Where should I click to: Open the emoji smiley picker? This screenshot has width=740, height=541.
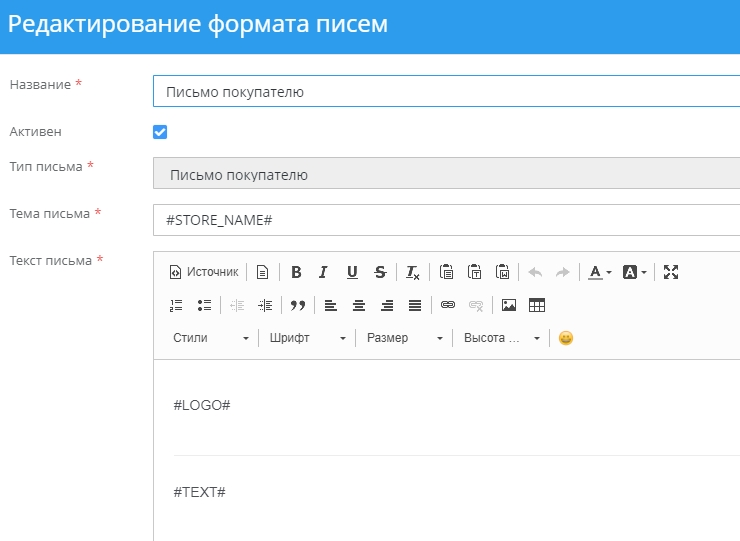click(566, 338)
